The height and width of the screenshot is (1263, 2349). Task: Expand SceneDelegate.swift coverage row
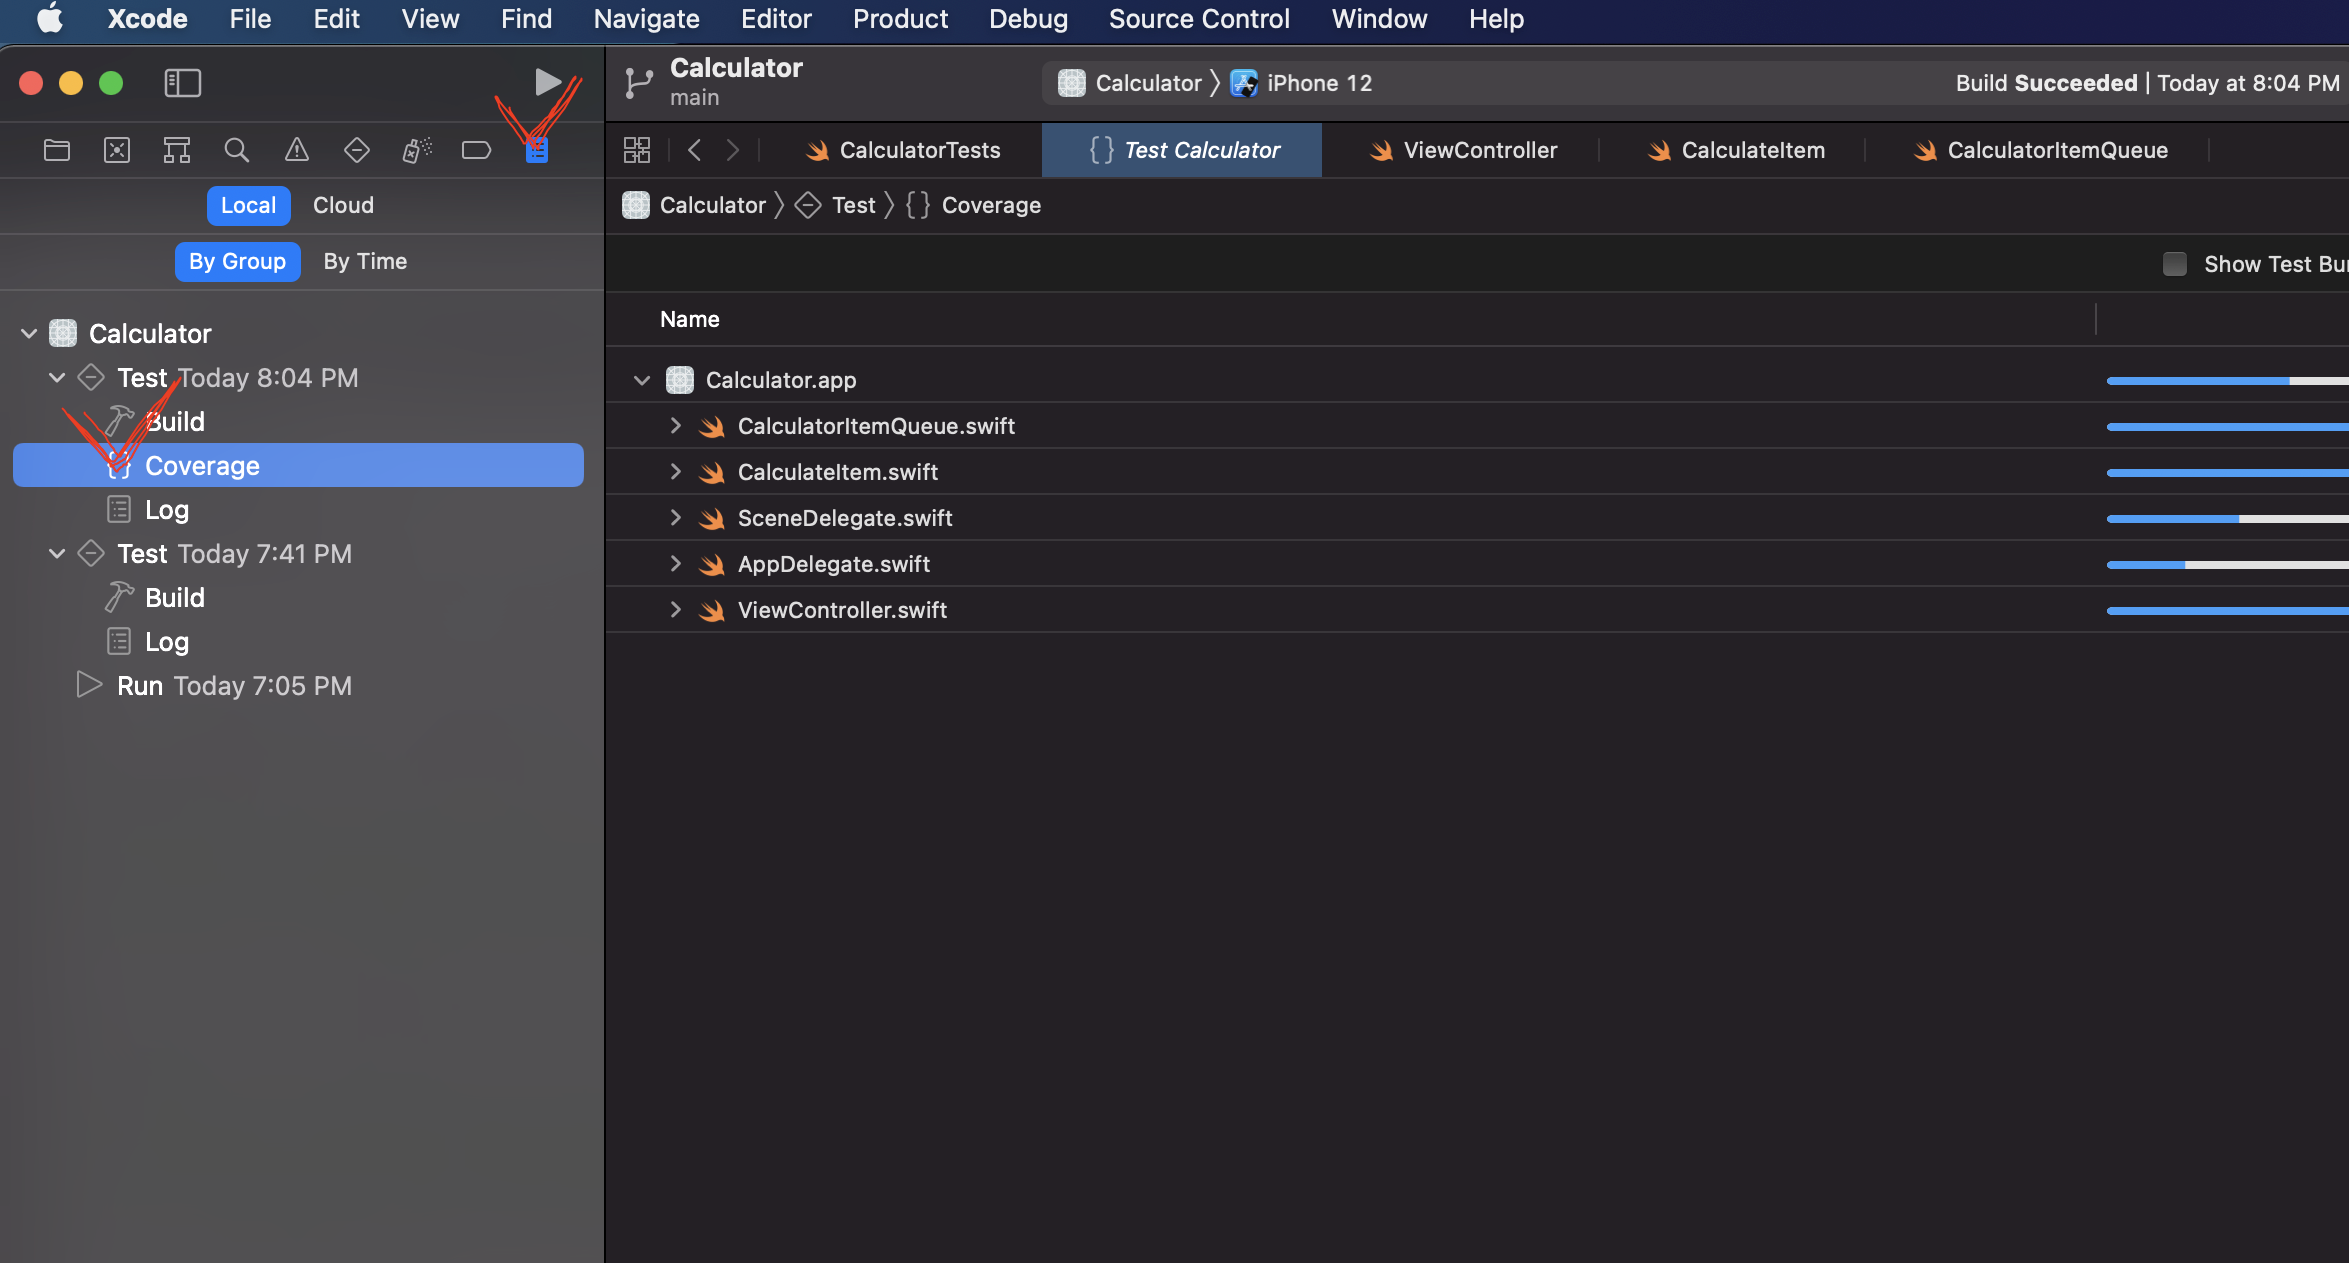pyautogui.click(x=675, y=518)
